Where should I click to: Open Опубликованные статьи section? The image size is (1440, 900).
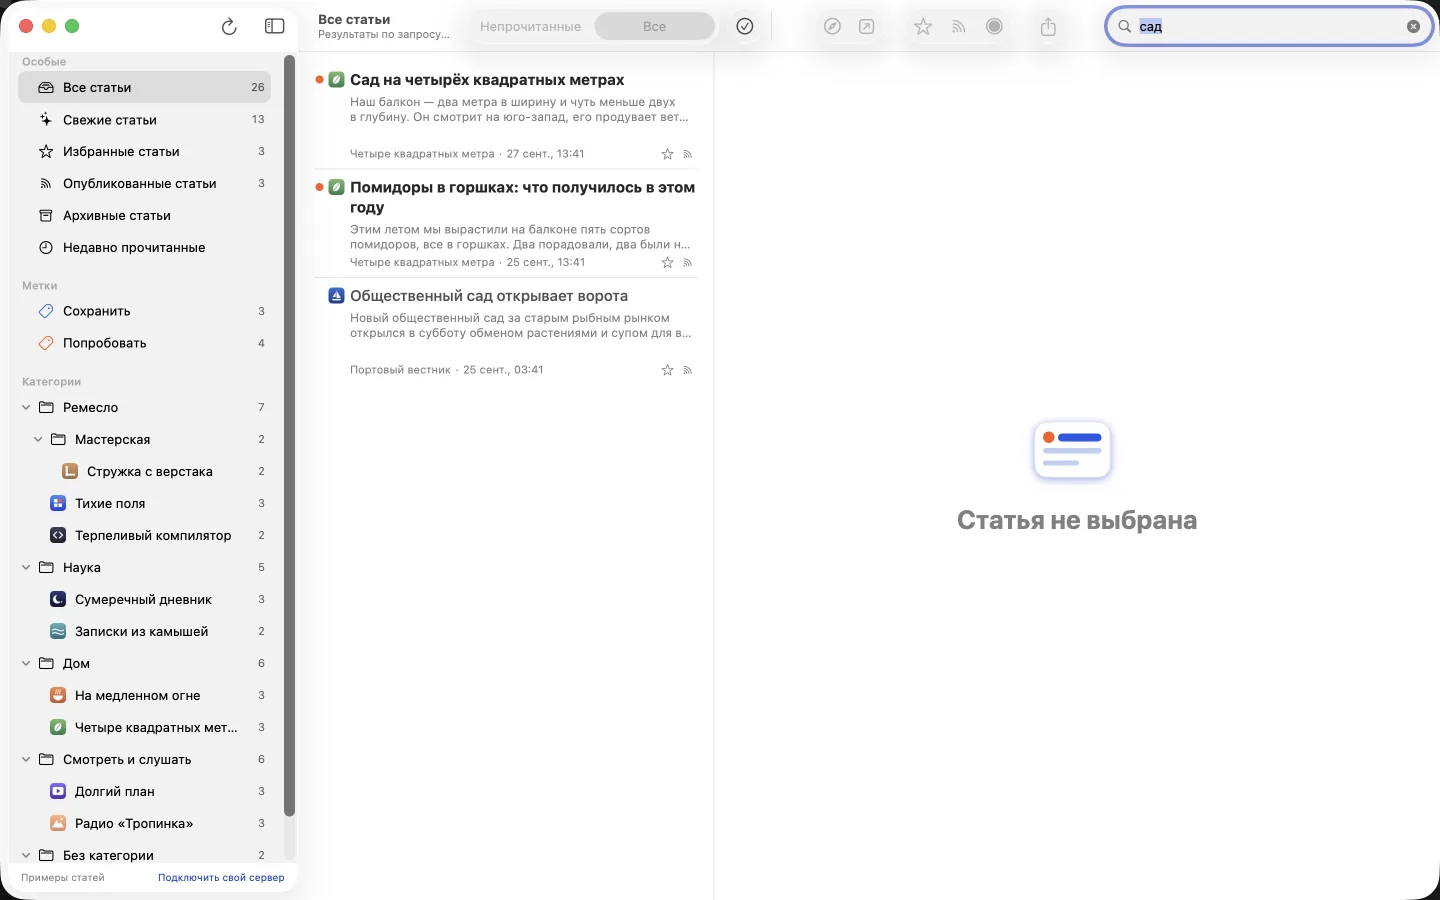coord(144,184)
